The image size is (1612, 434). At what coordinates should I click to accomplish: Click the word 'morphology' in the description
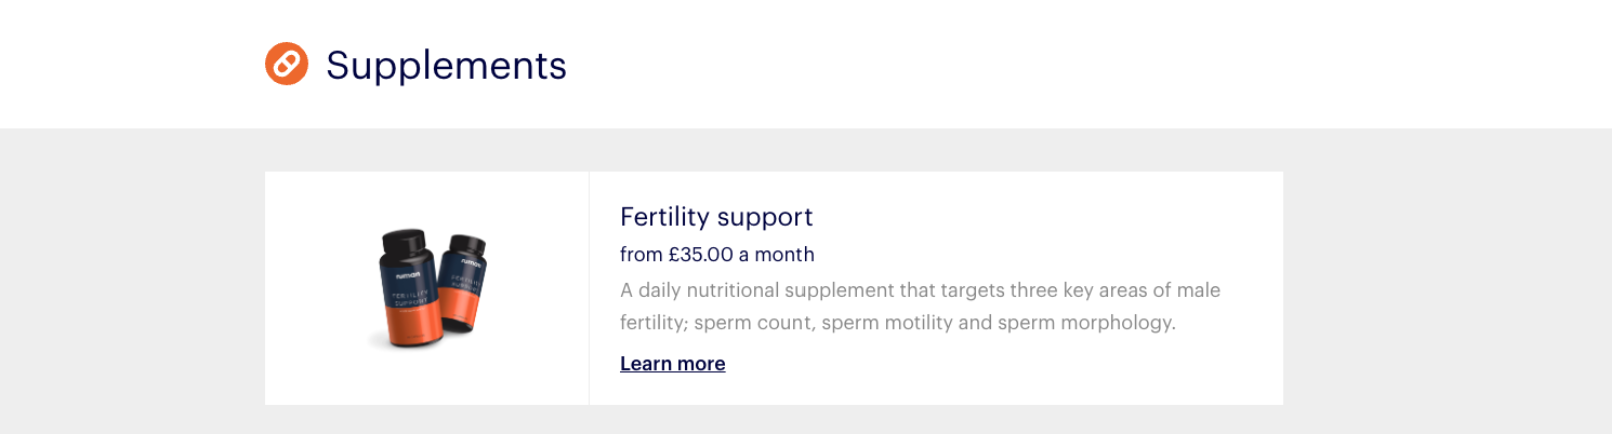(x=1117, y=323)
